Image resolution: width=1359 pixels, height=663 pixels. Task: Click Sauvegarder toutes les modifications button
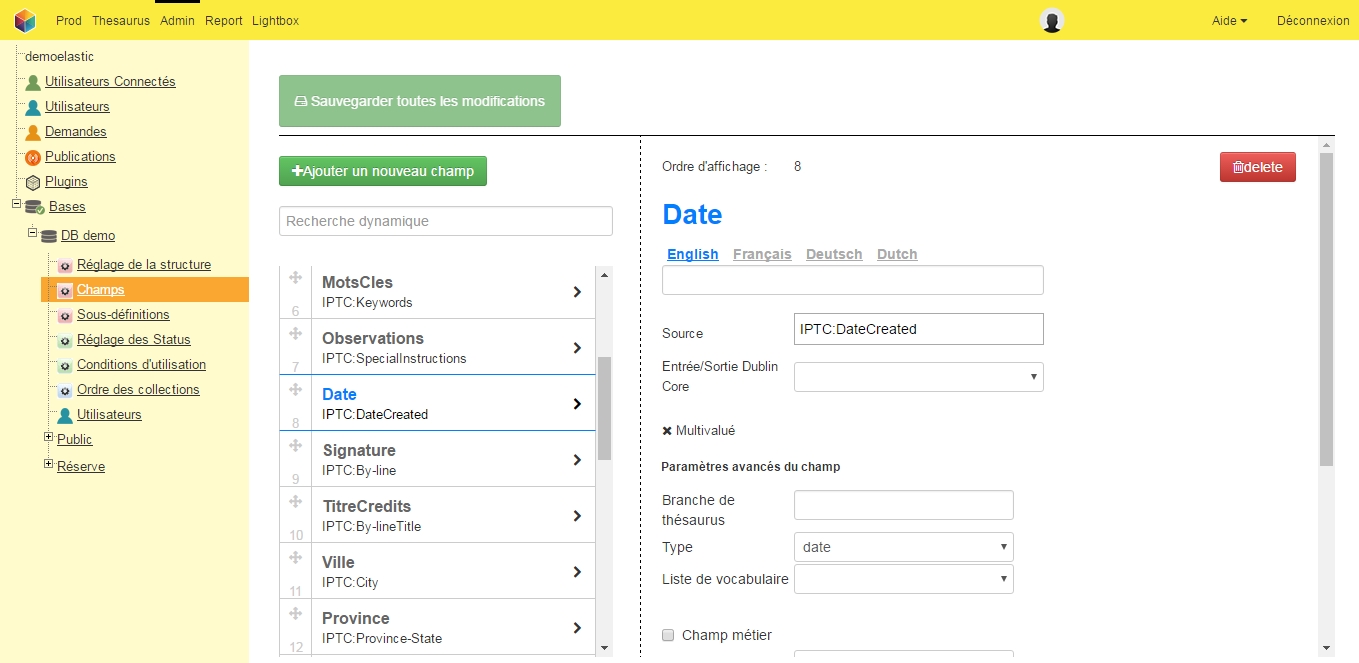pyautogui.click(x=419, y=101)
